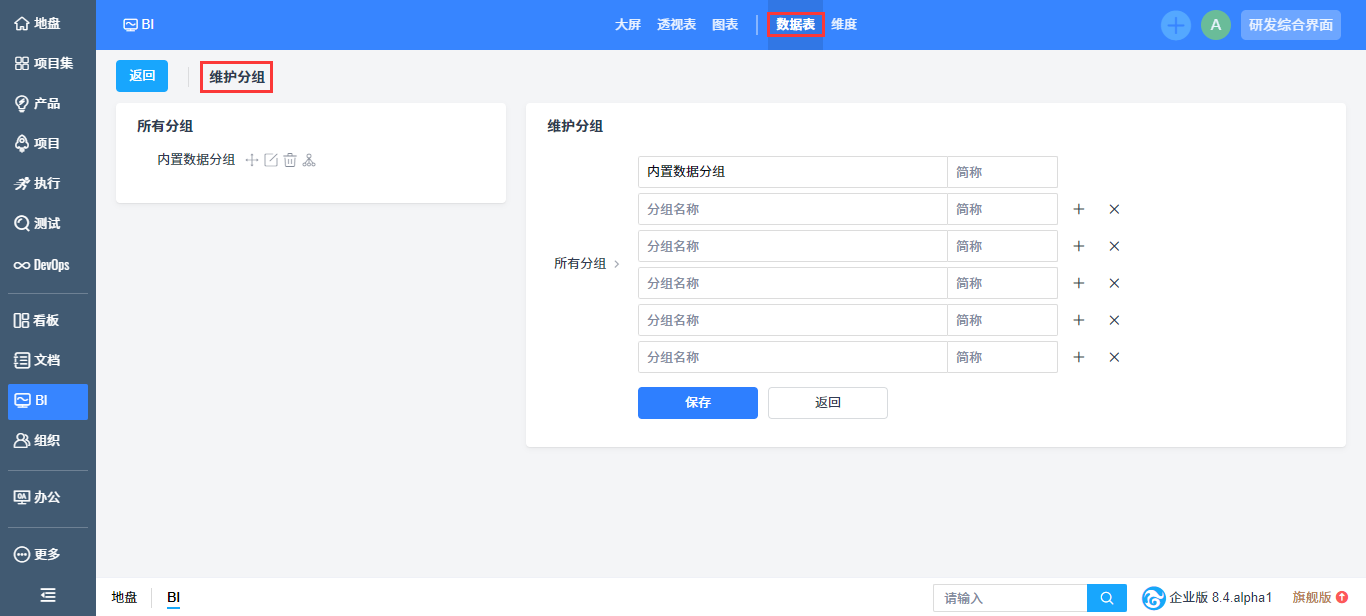Collapse the sidebar with the bottom menu icon

(x=47, y=595)
